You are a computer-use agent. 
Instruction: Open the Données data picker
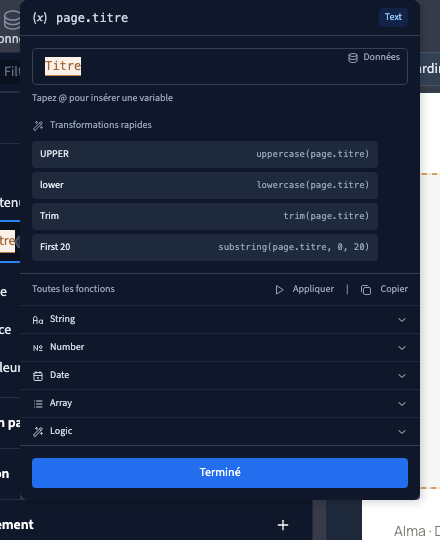[374, 57]
